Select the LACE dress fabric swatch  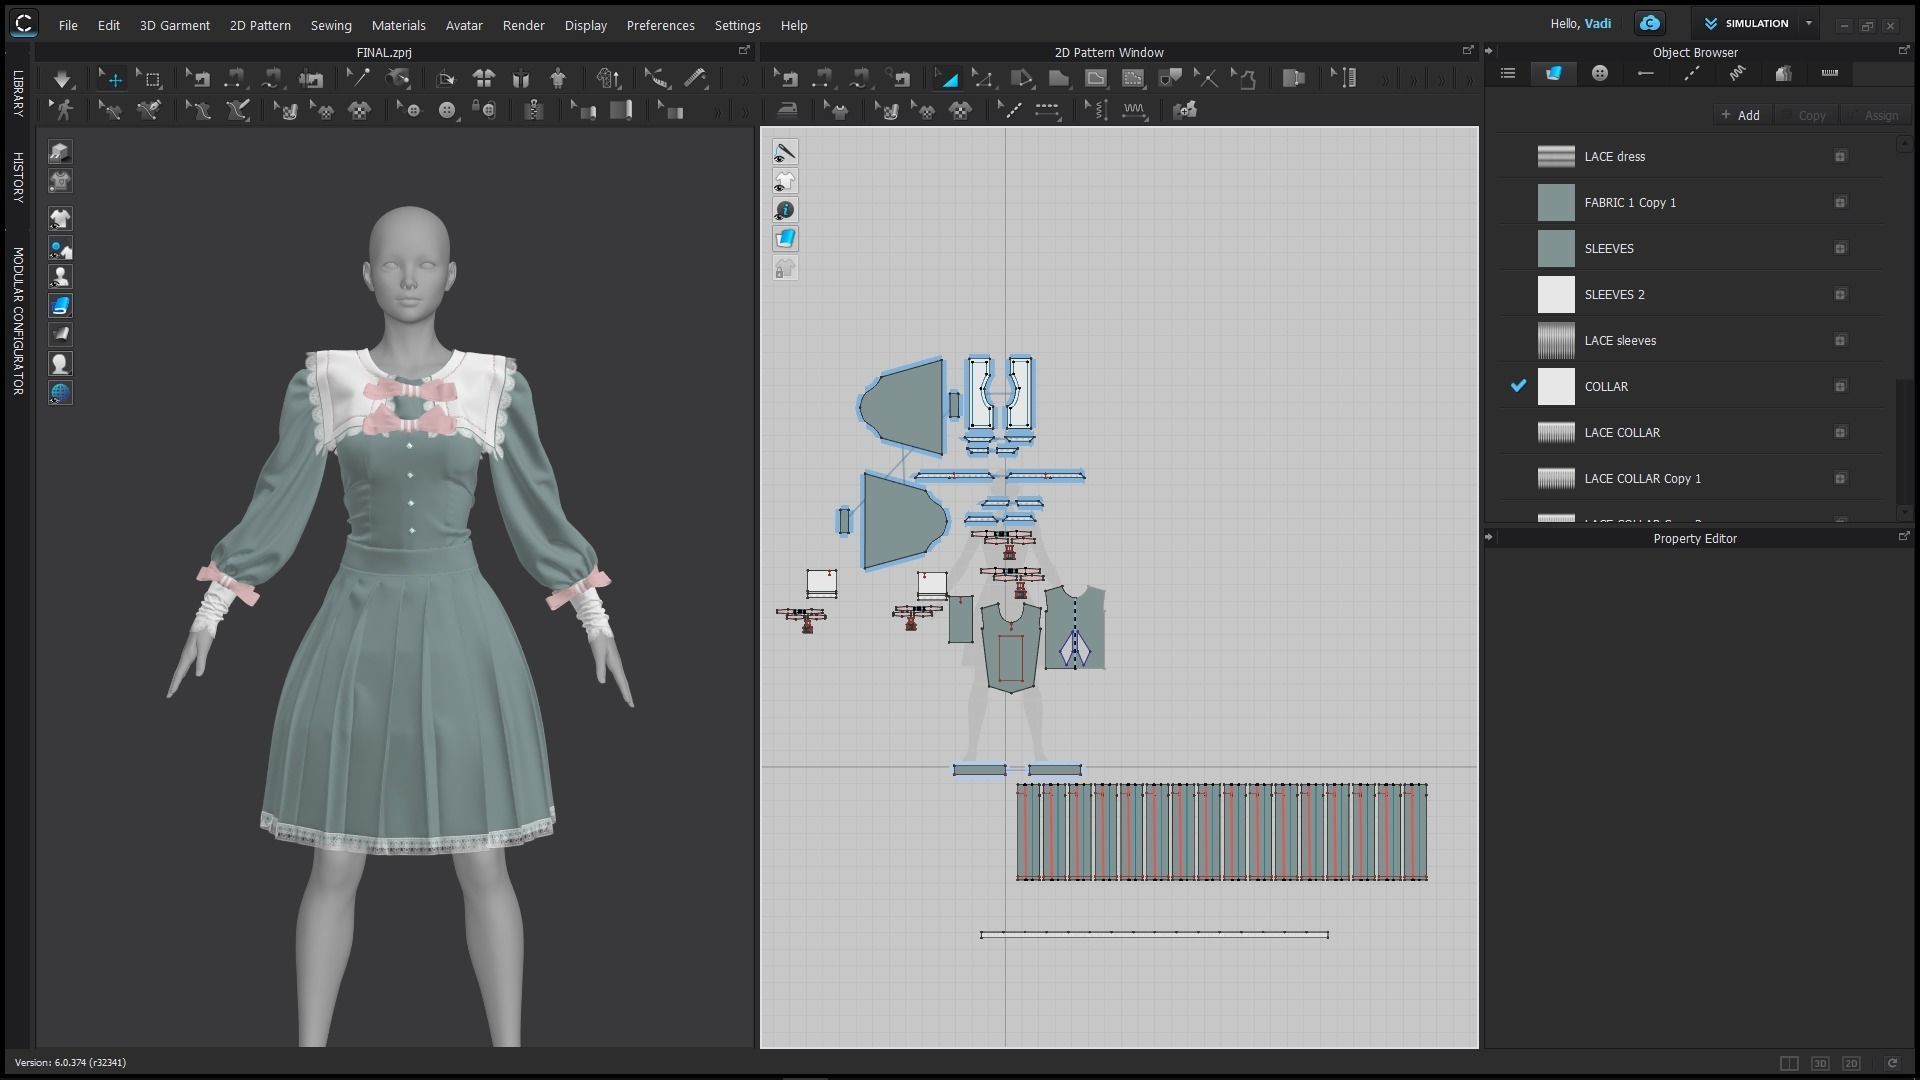click(1555, 156)
